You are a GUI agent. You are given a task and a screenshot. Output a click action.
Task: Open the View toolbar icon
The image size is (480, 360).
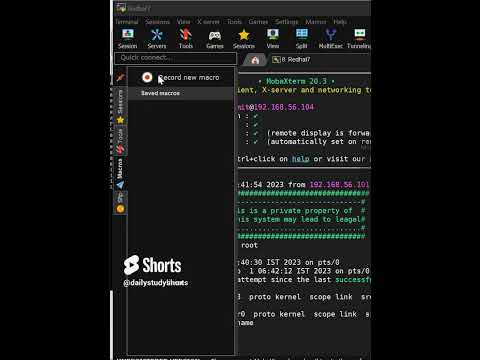tap(273, 39)
